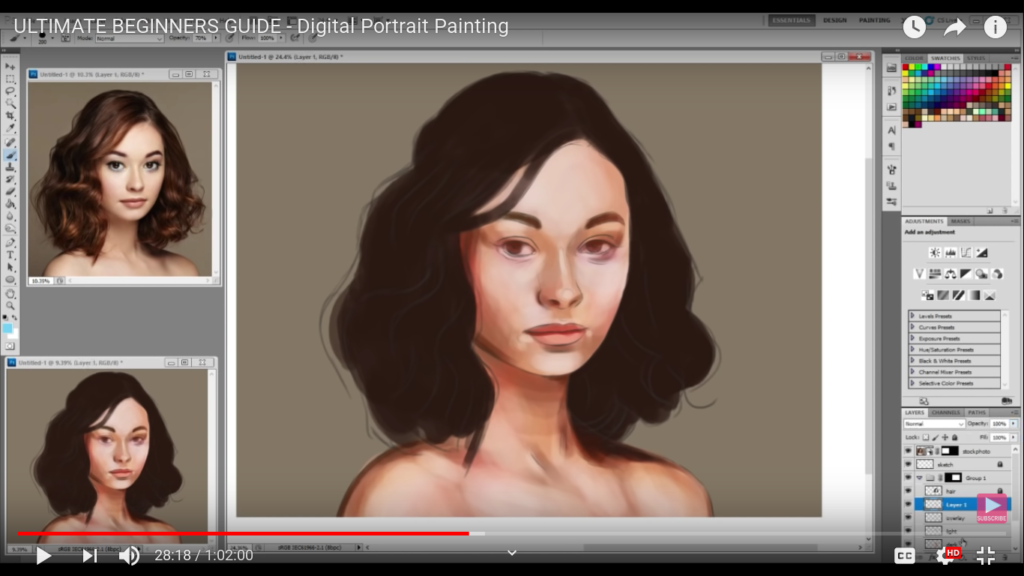Click the YouTube Share arrow icon
This screenshot has height=576, width=1024.
[955, 27]
